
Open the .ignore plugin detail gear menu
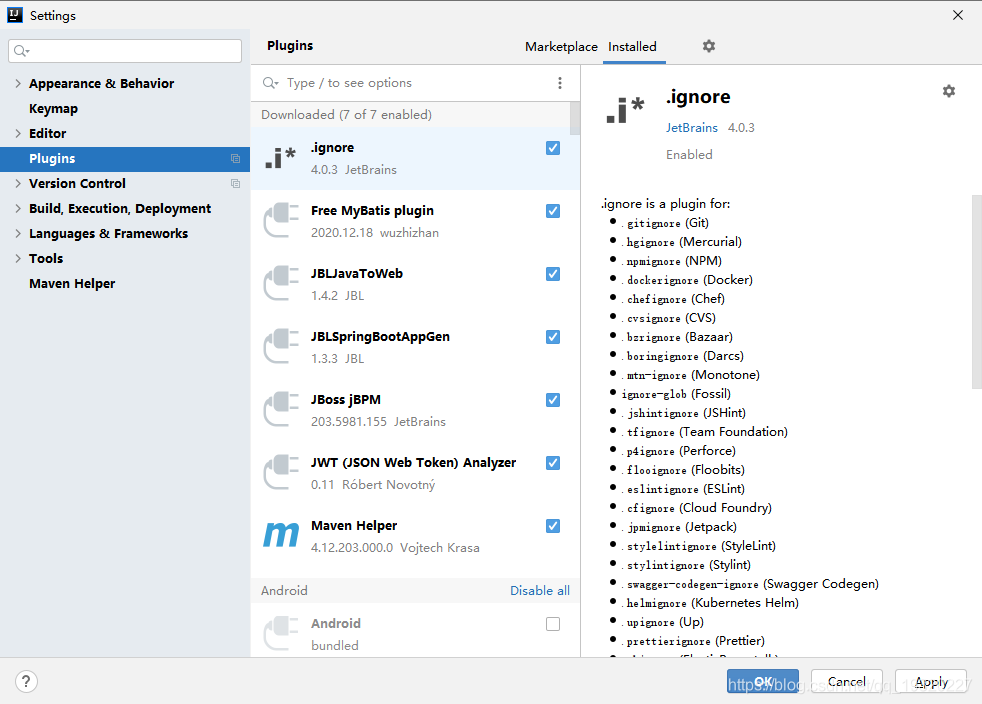point(949,91)
